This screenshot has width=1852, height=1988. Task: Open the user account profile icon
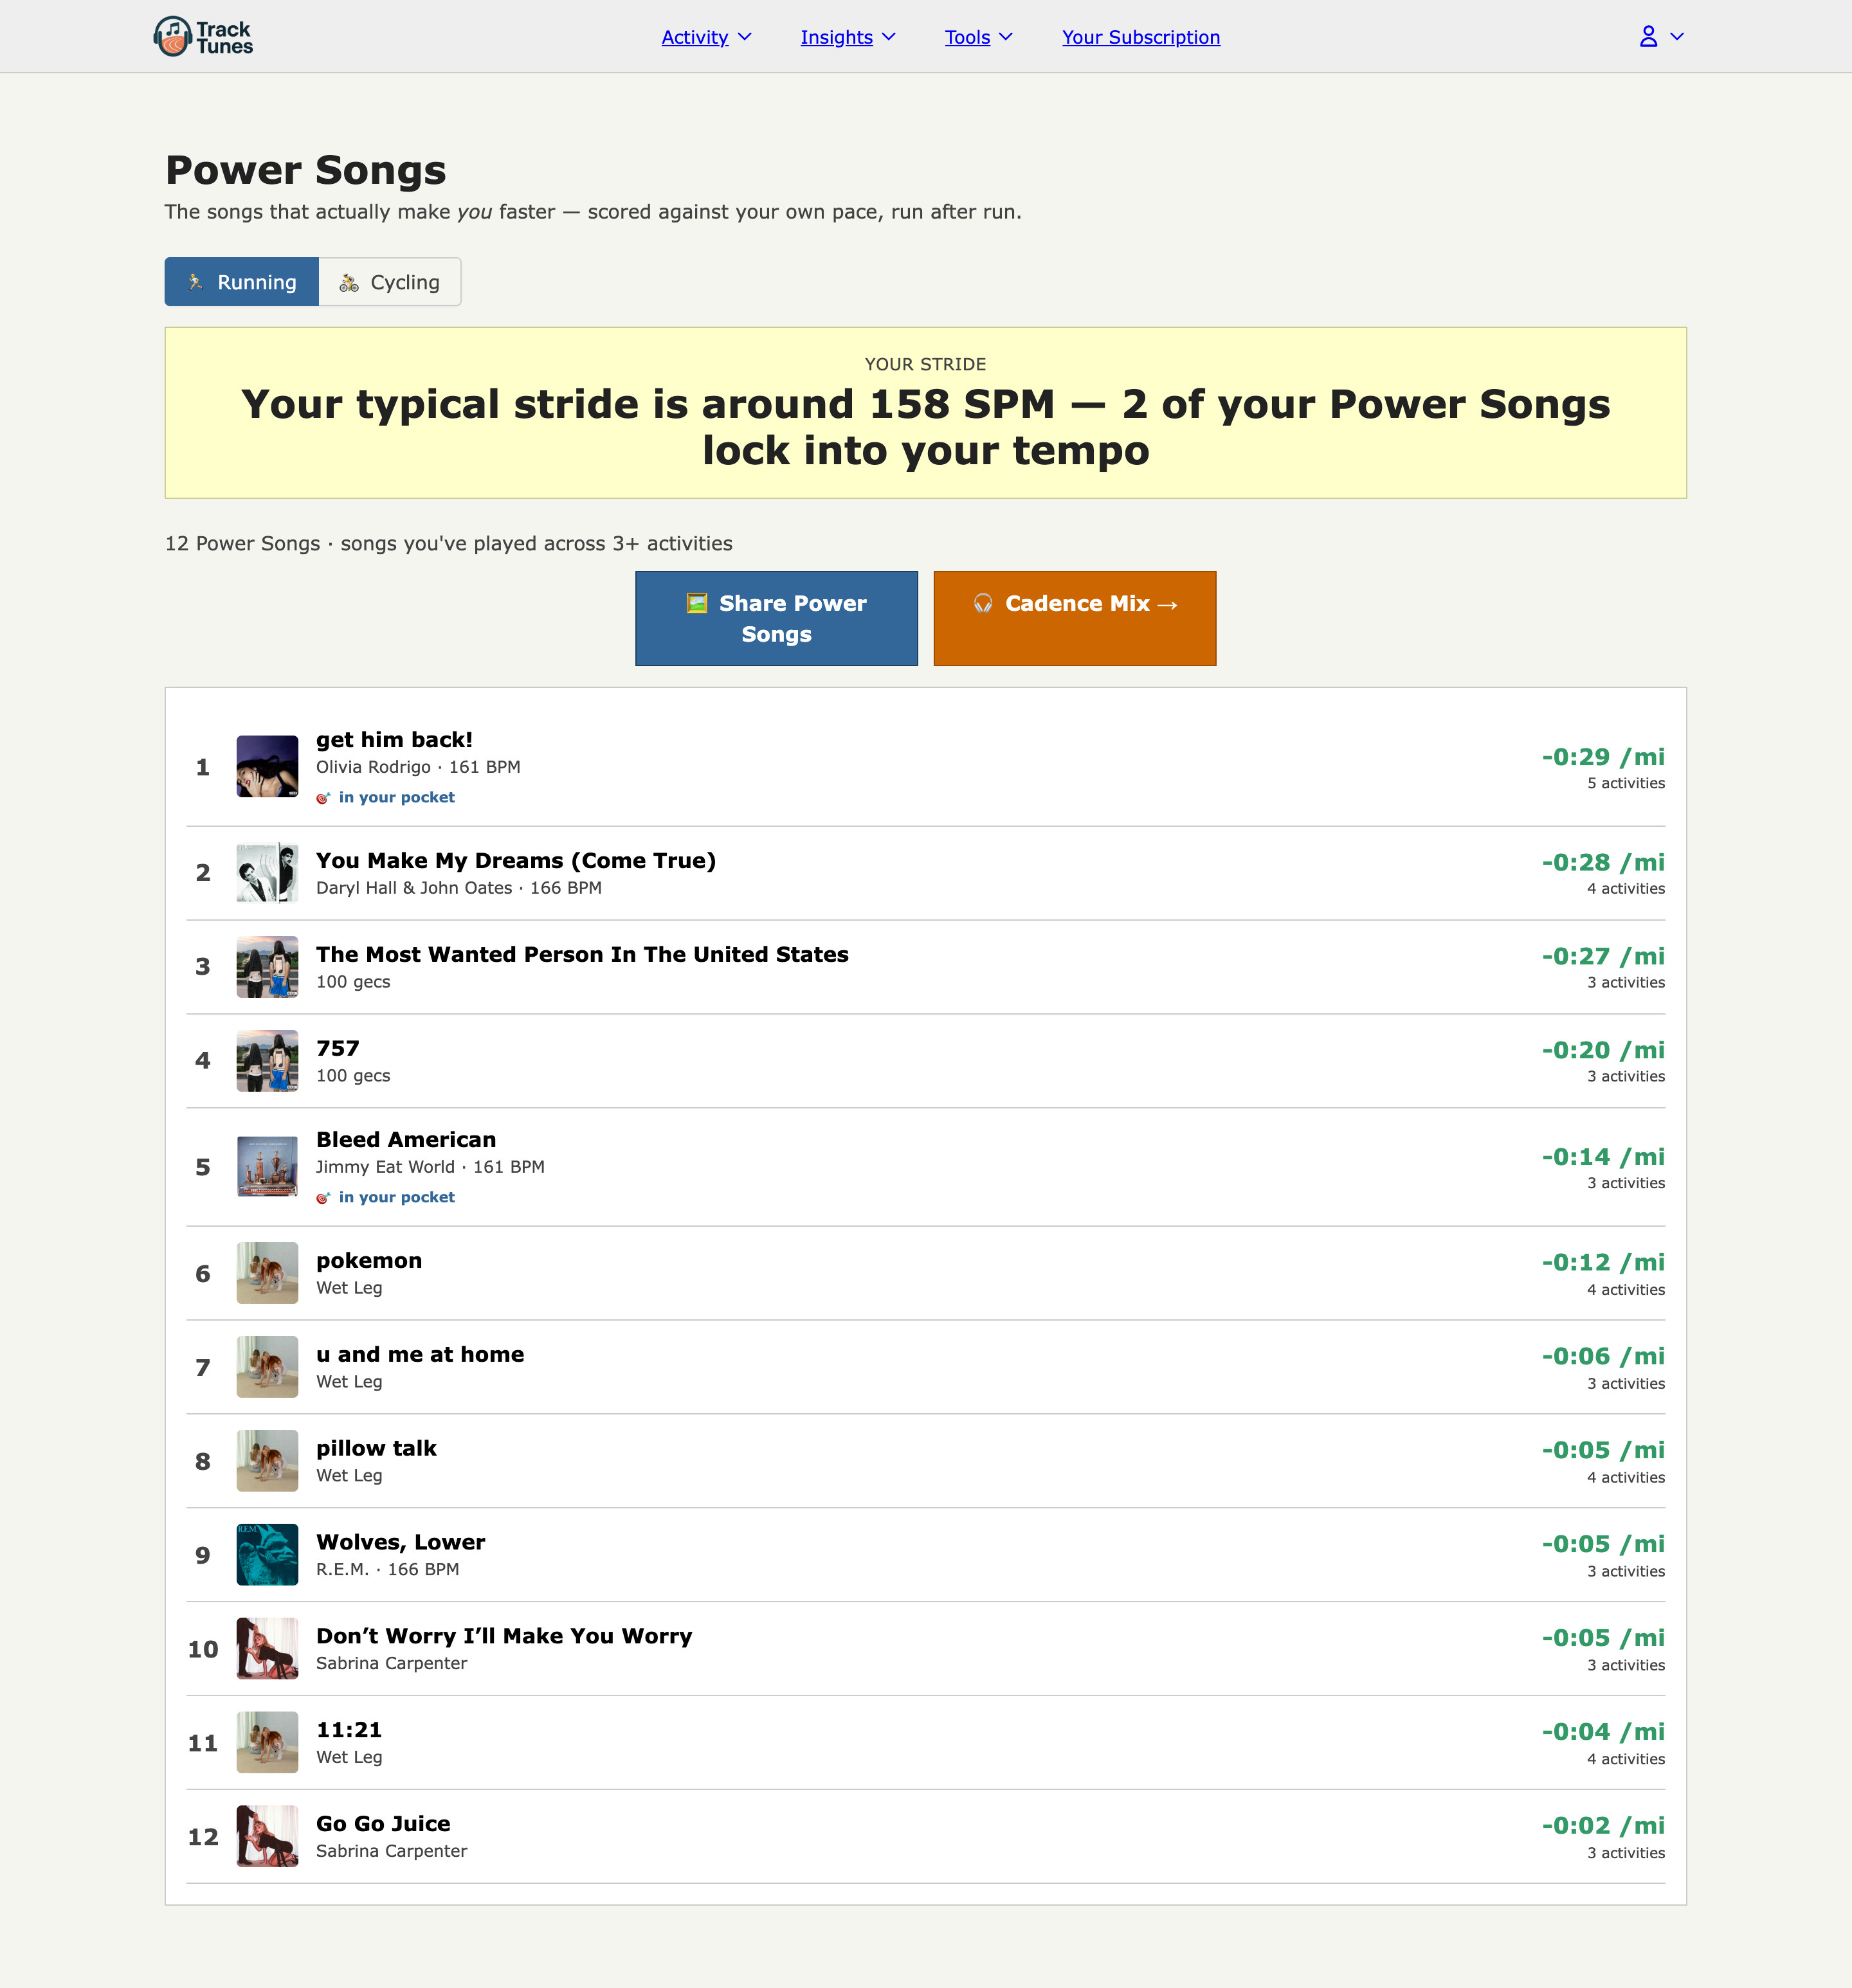(x=1648, y=37)
